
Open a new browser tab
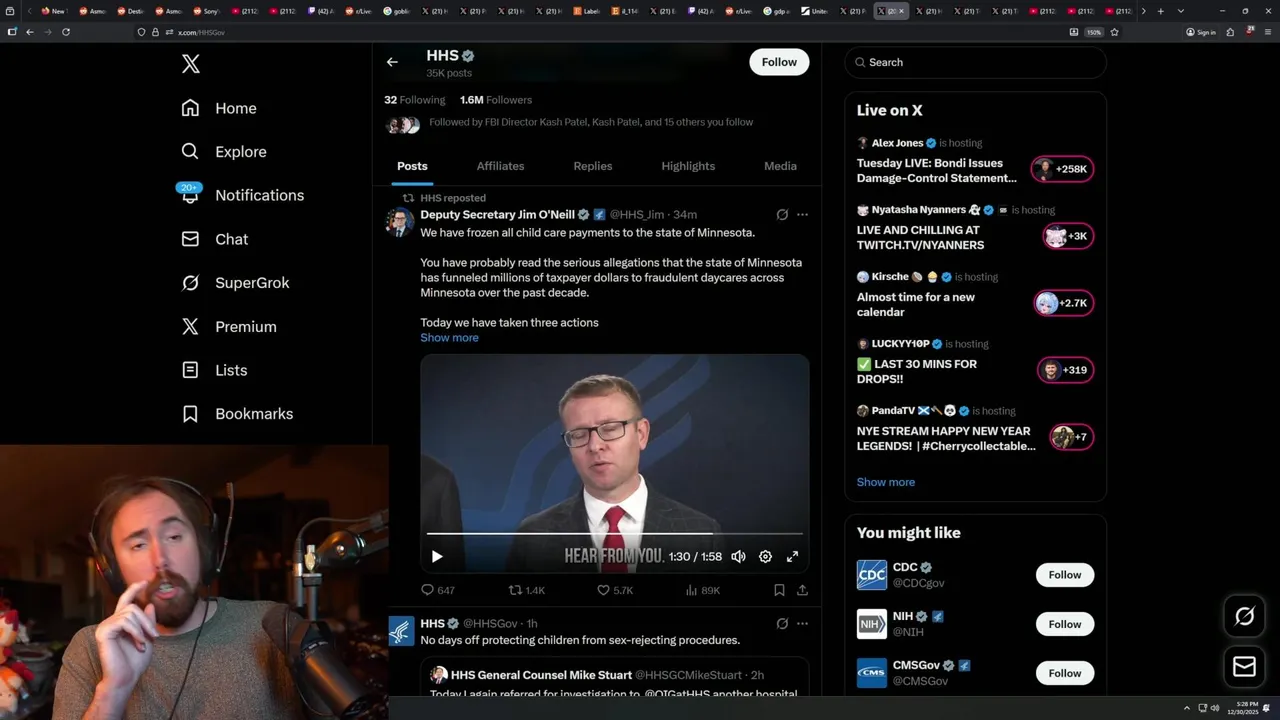pos(1160,11)
